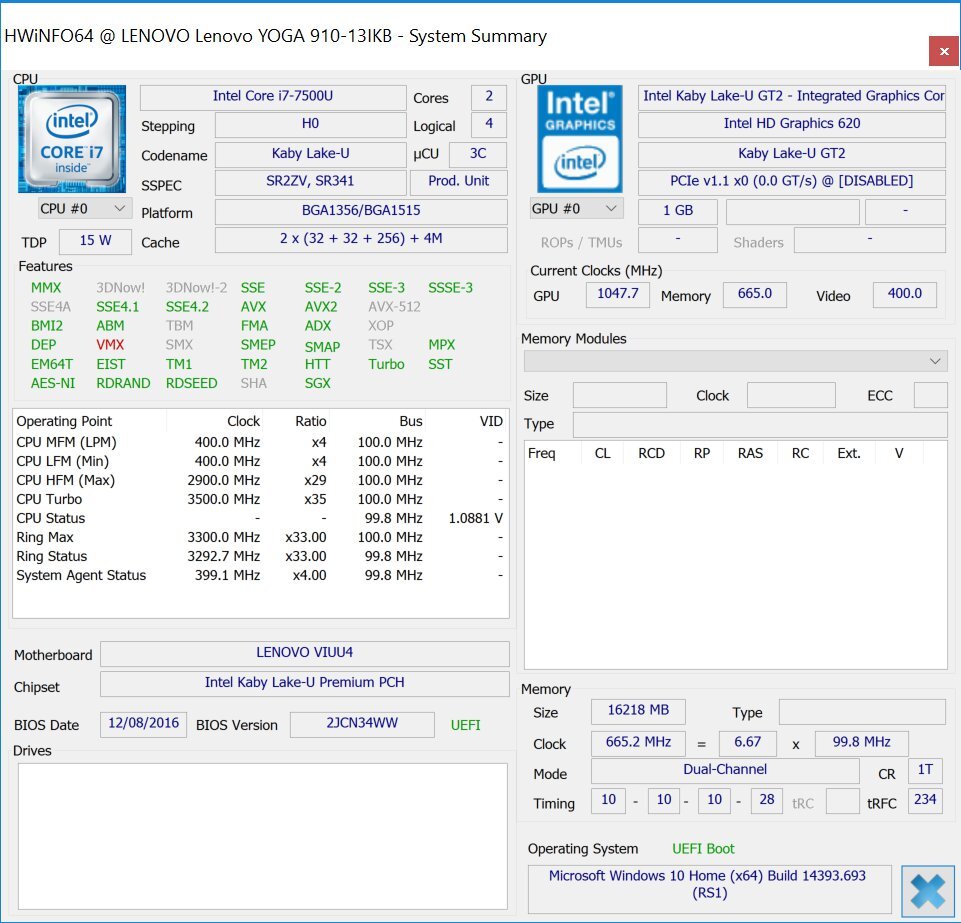The width and height of the screenshot is (961, 923).
Task: Click the Dual-Channel memory mode field
Action: [x=725, y=770]
